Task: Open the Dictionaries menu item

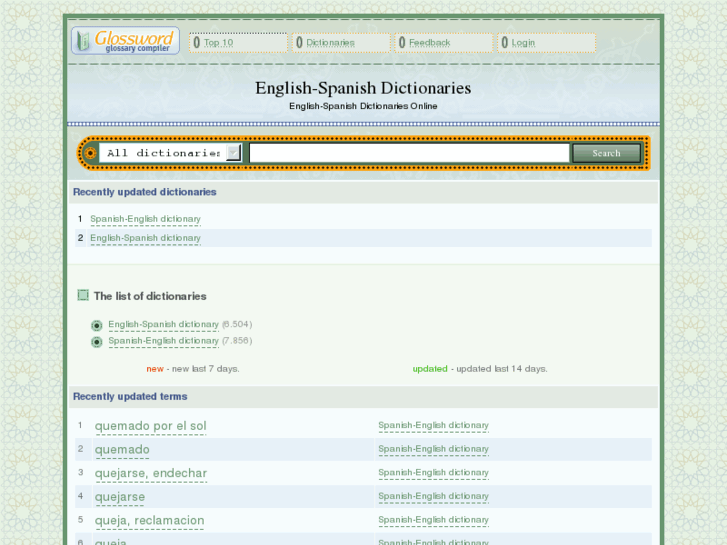Action: point(330,43)
